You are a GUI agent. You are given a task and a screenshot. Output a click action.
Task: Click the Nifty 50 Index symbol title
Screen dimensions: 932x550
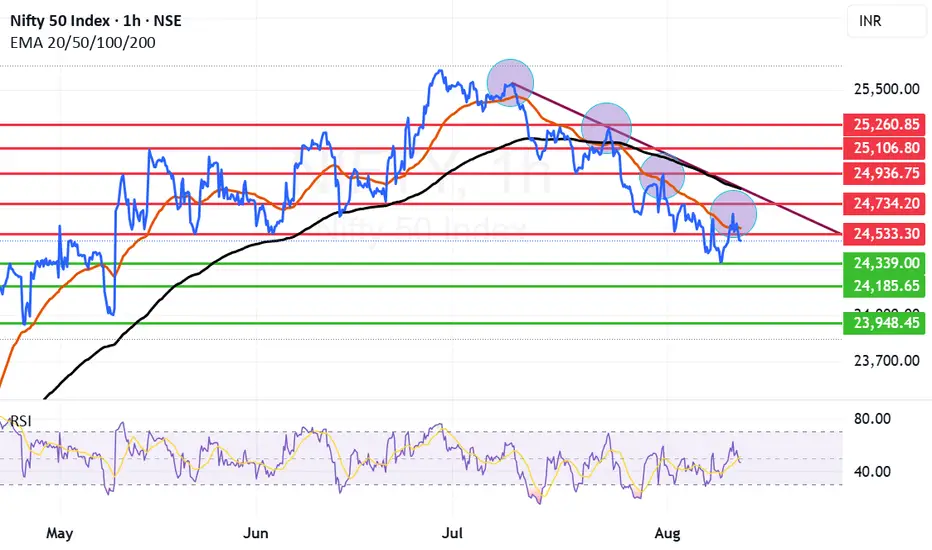tap(96, 21)
